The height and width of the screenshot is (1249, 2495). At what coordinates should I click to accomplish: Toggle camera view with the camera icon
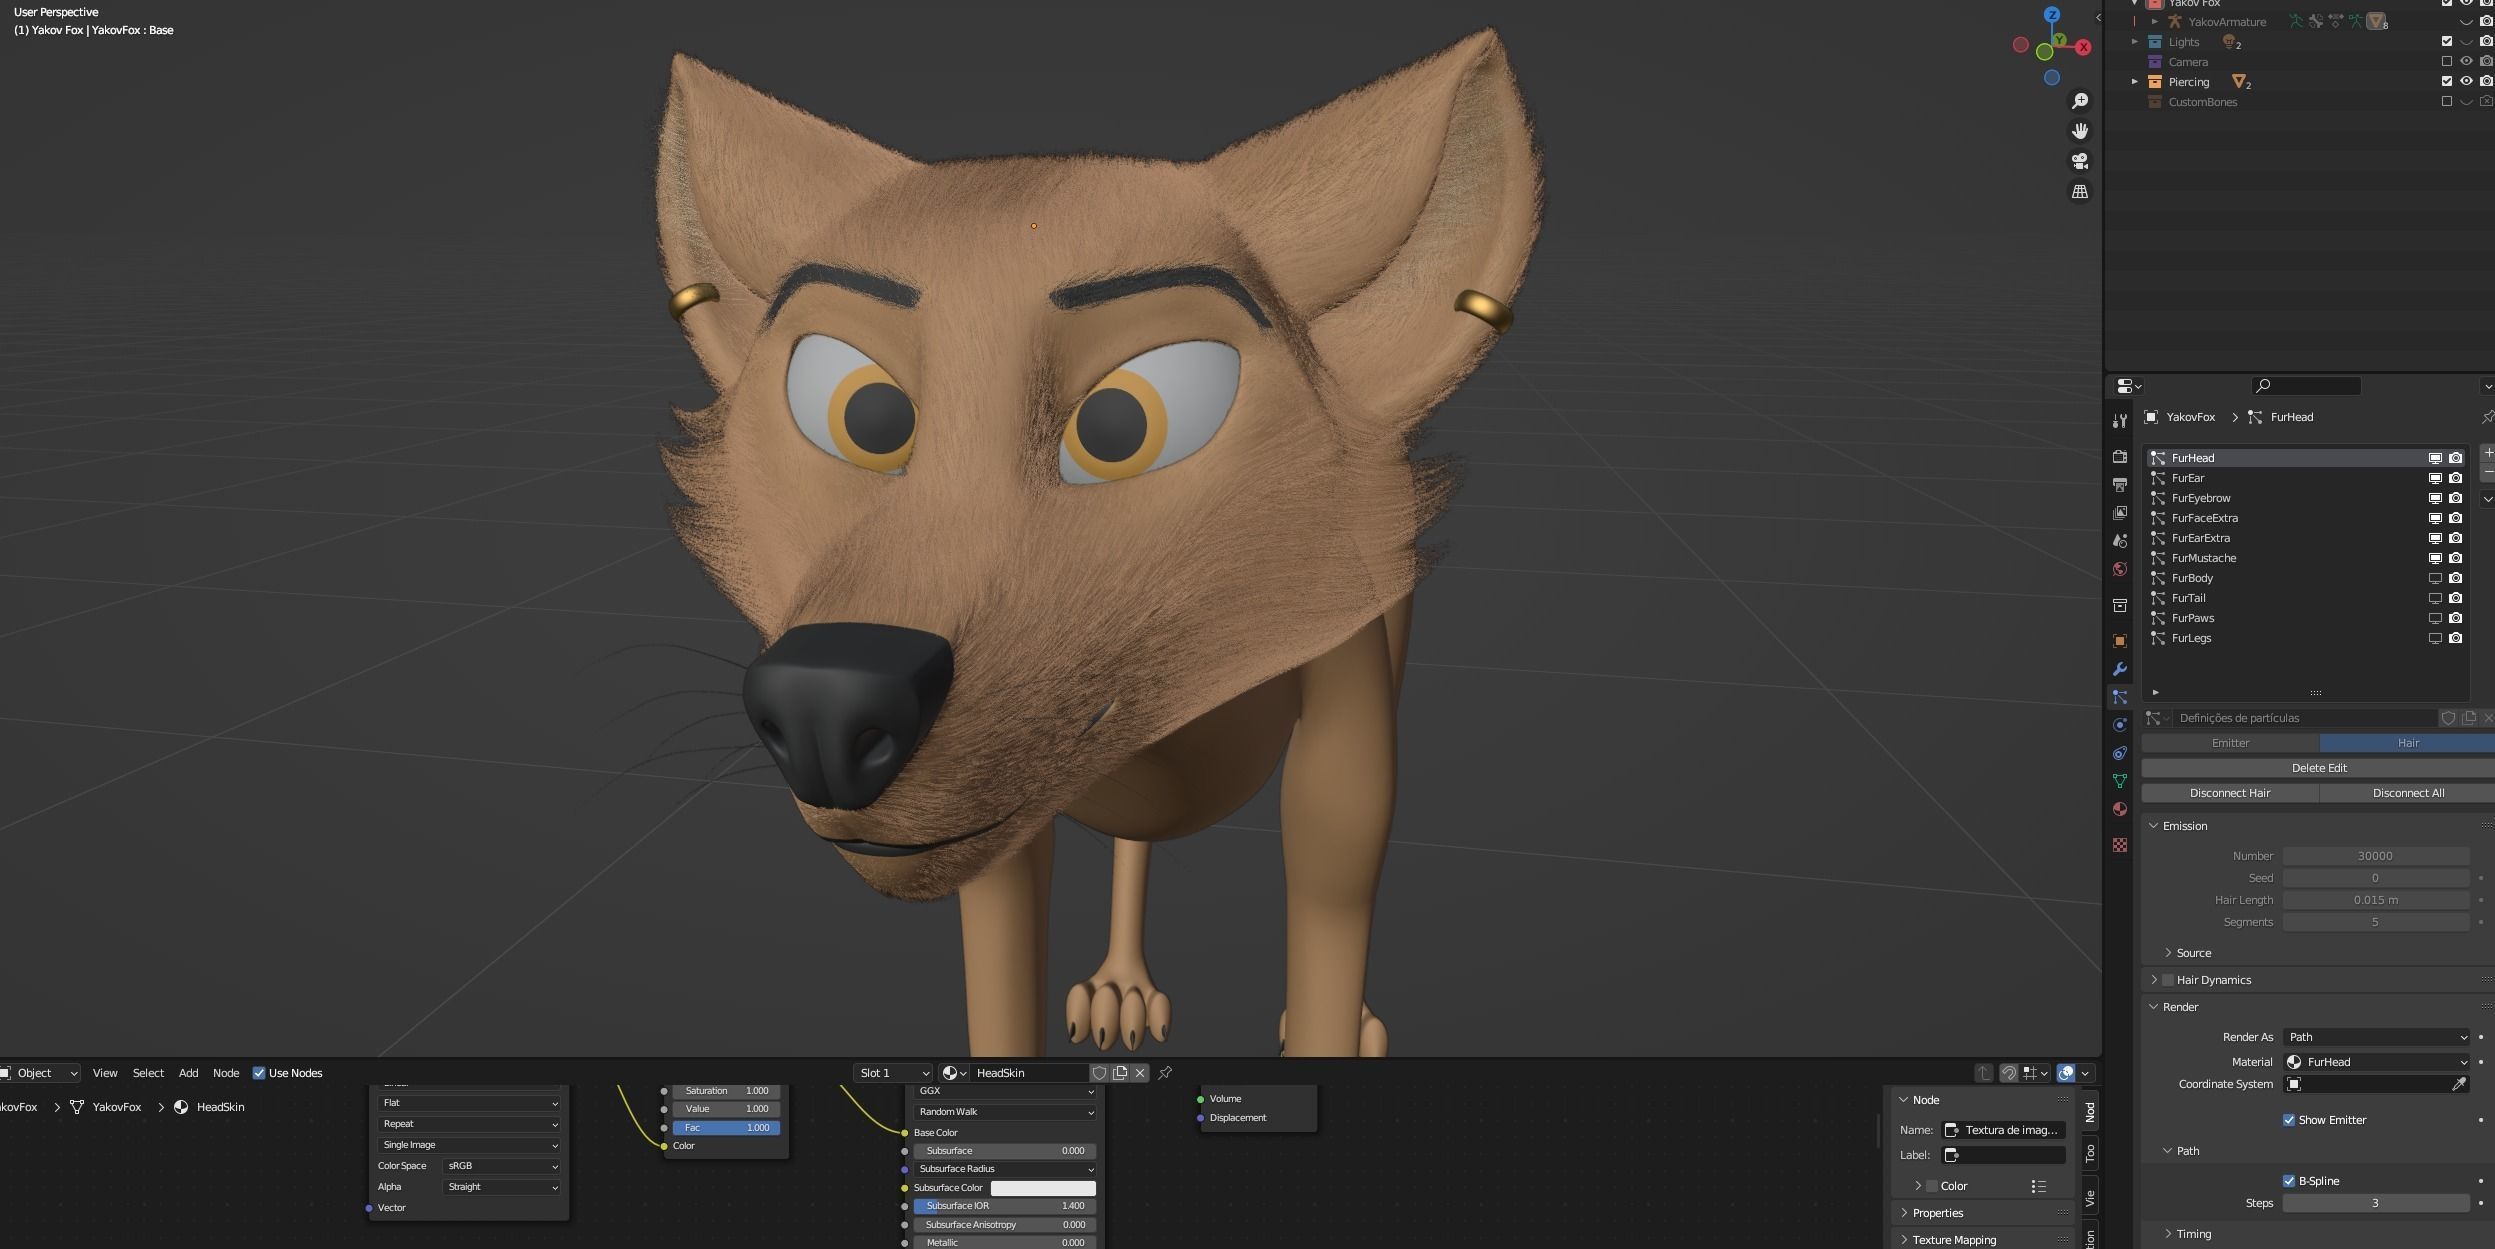[x=2080, y=161]
